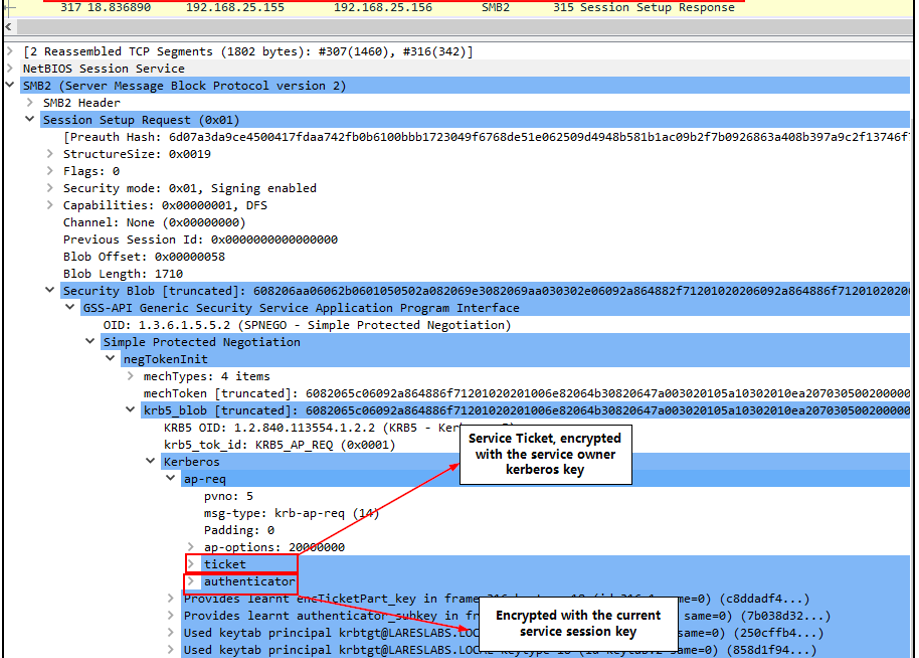This screenshot has width=919, height=658.
Task: Expand Security mode Signing enabled field
Action: point(50,188)
